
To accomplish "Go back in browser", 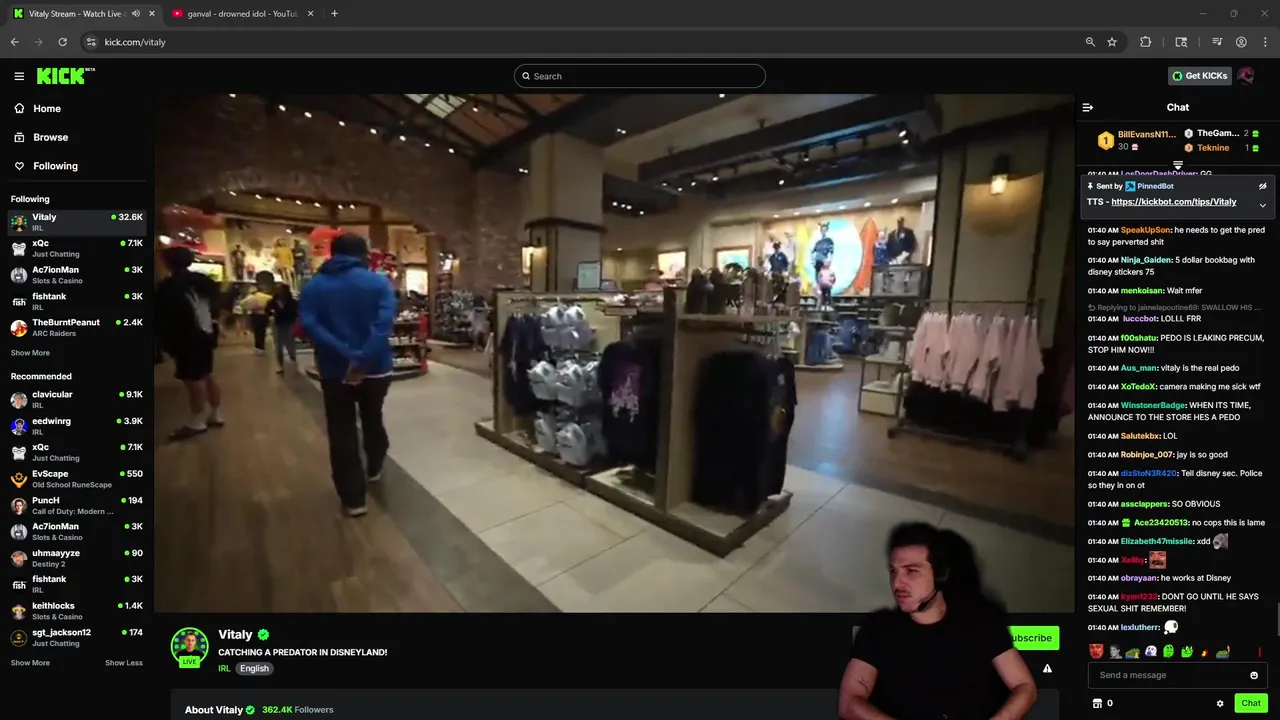I will point(15,42).
